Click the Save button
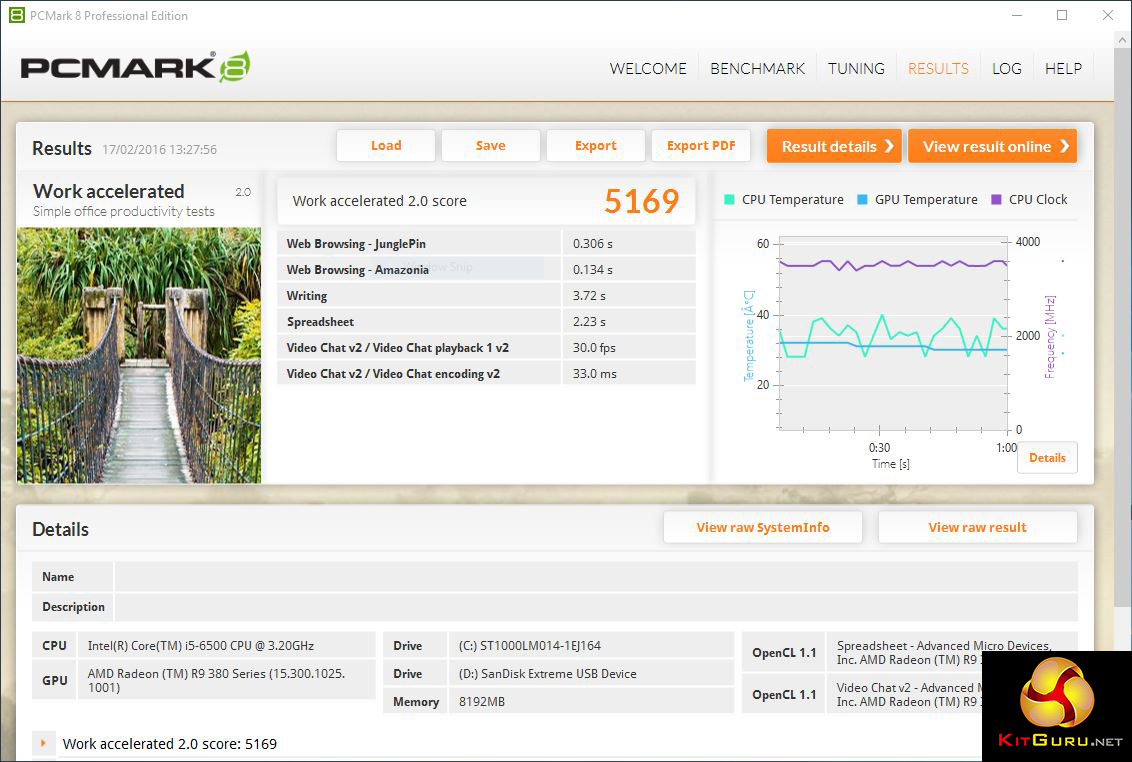 (x=490, y=146)
